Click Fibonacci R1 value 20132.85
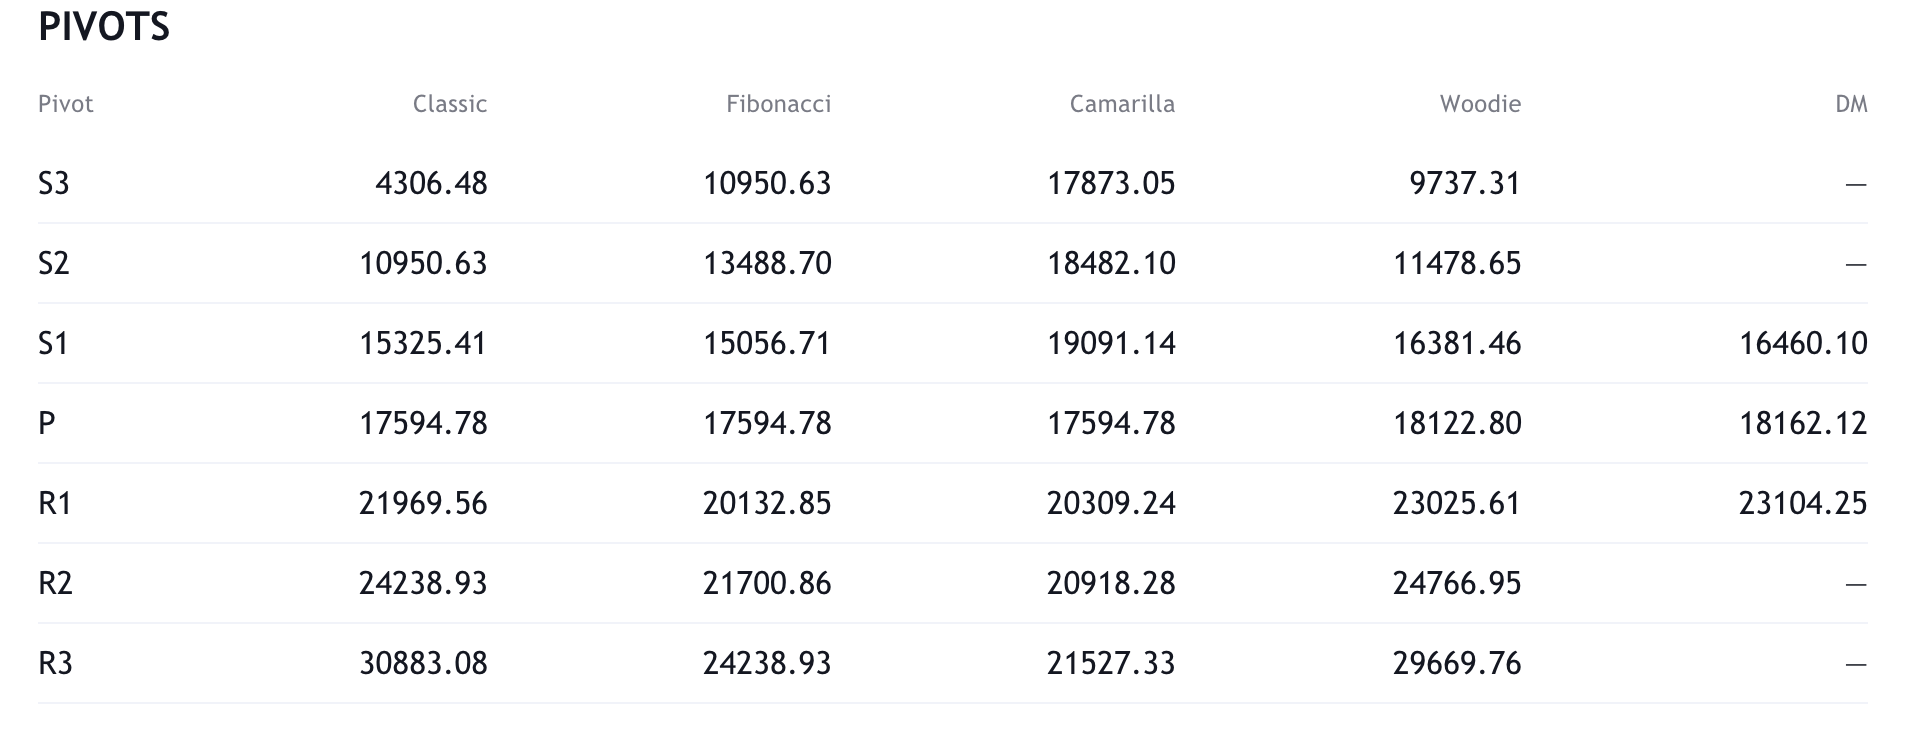This screenshot has width=1906, height=740. click(767, 503)
